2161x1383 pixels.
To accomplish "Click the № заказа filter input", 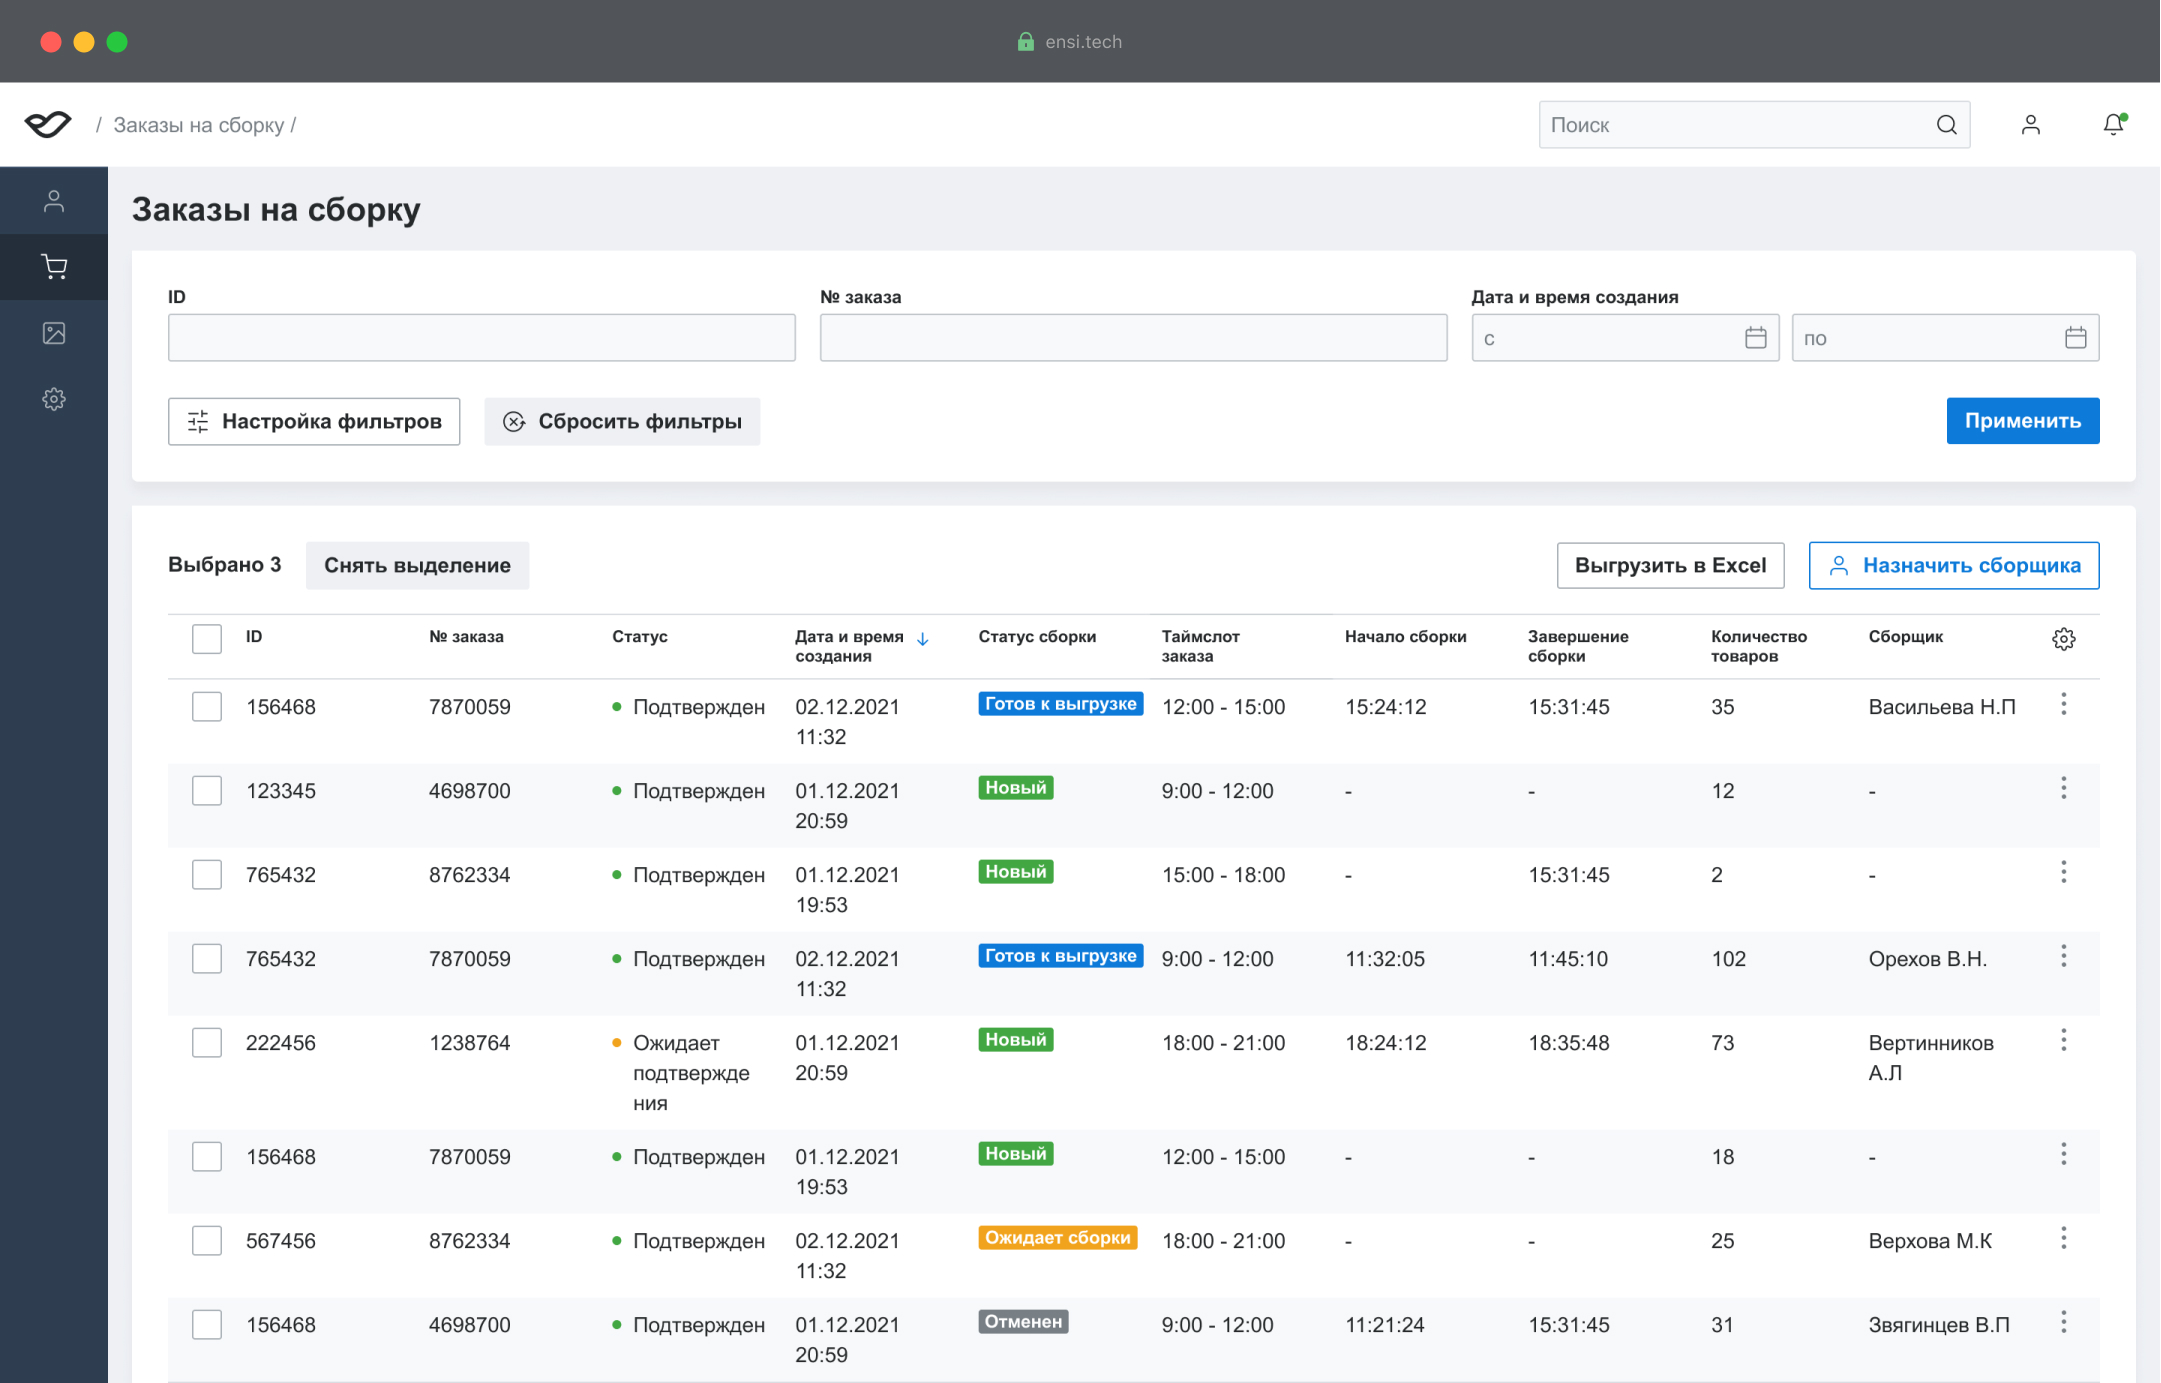I will (x=1133, y=338).
